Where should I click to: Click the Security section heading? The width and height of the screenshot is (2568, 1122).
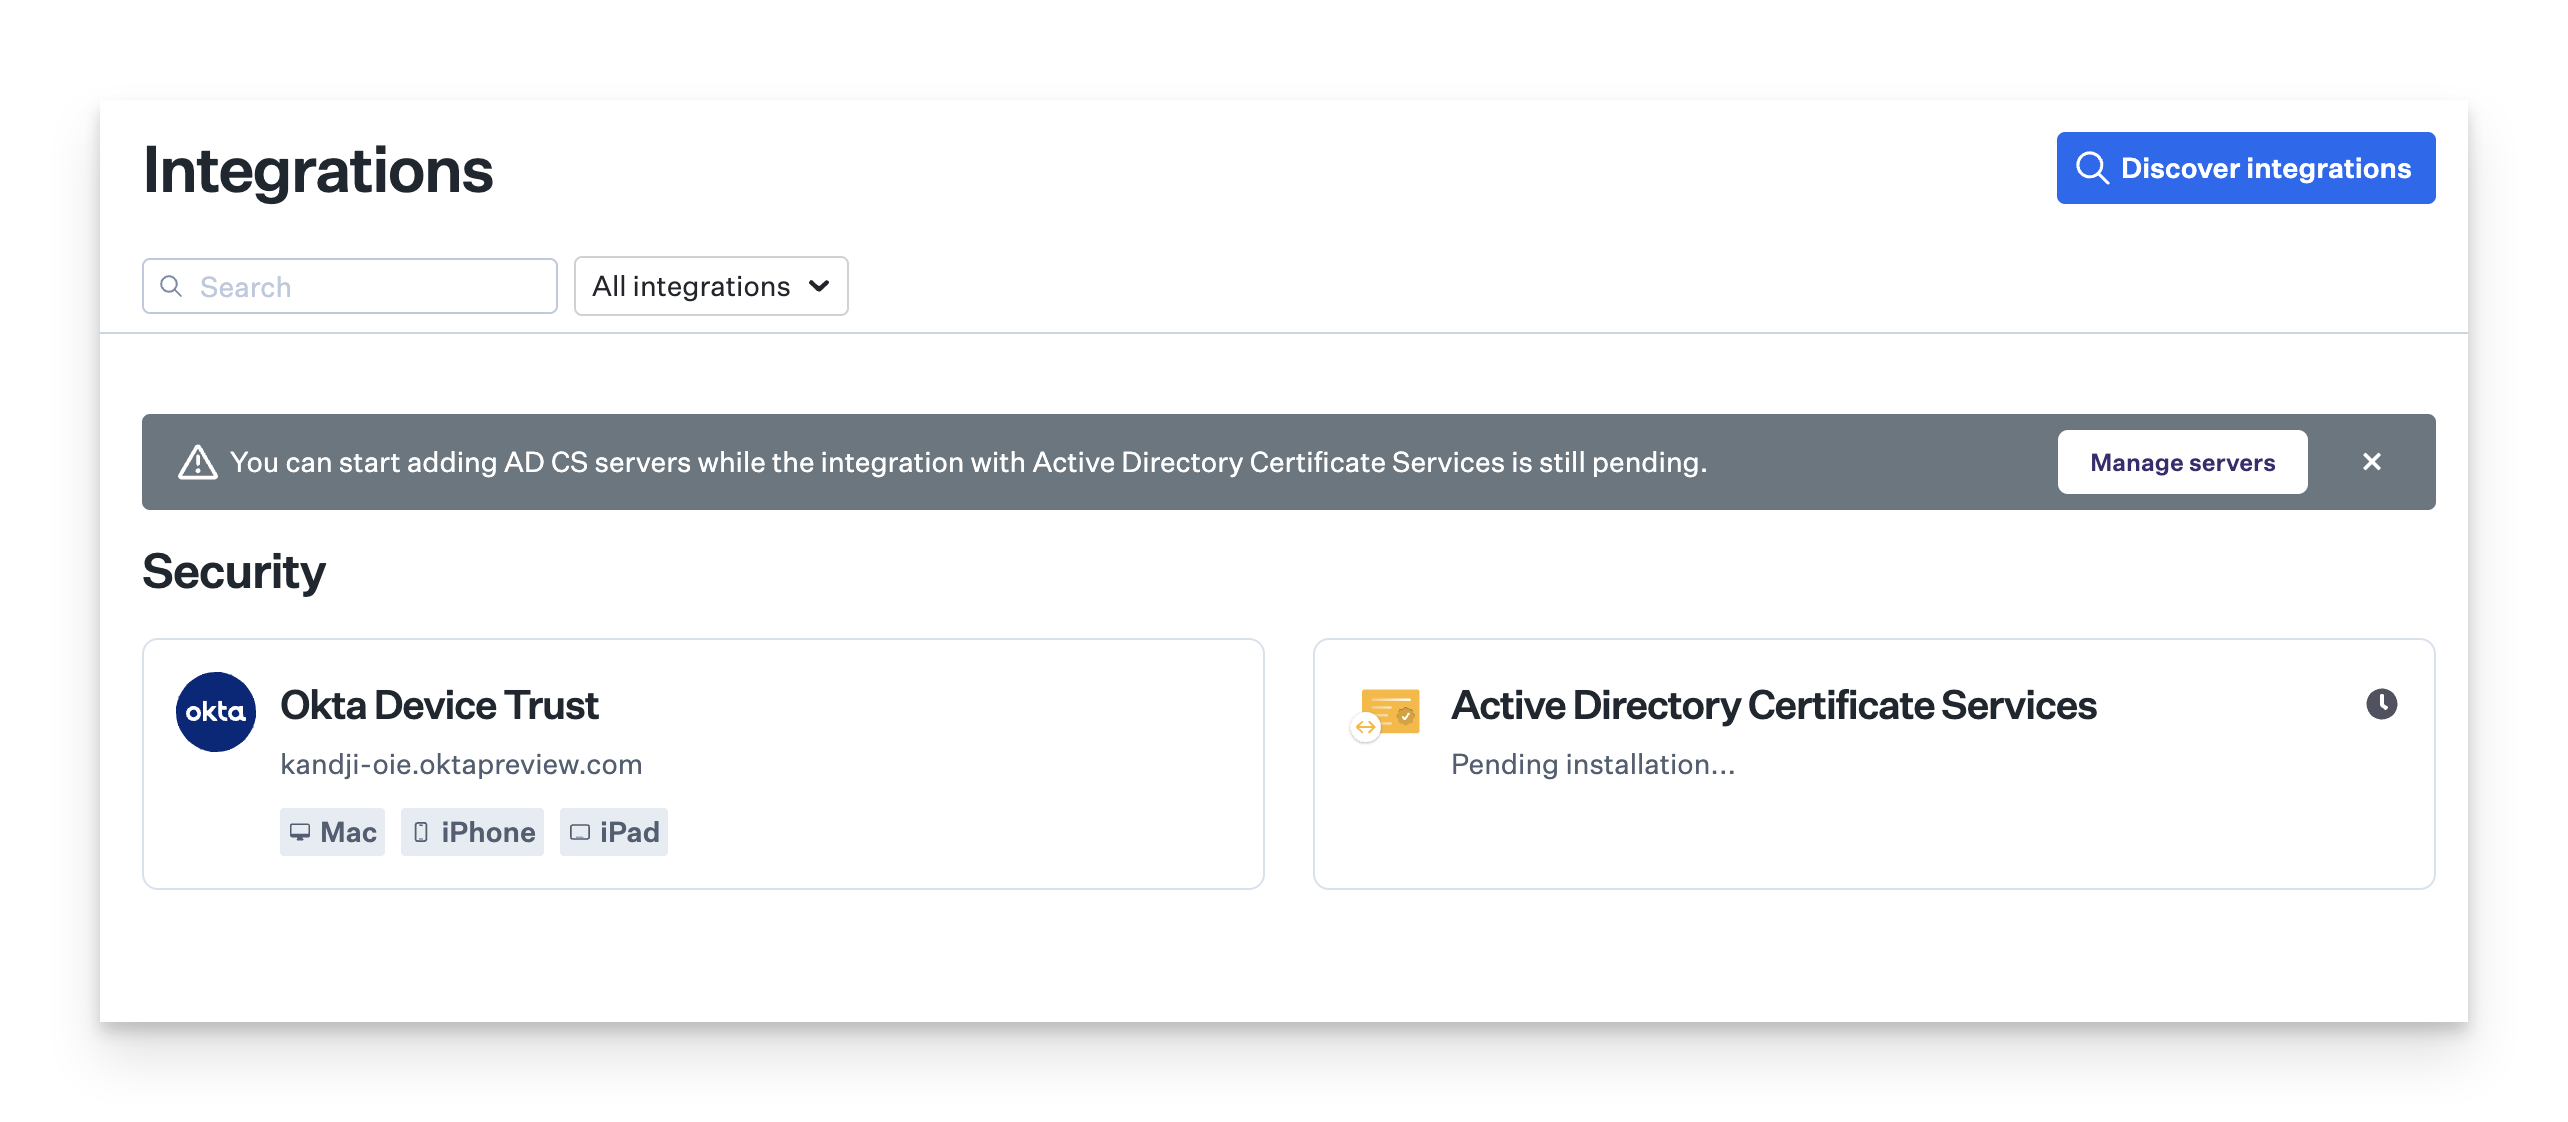(234, 572)
